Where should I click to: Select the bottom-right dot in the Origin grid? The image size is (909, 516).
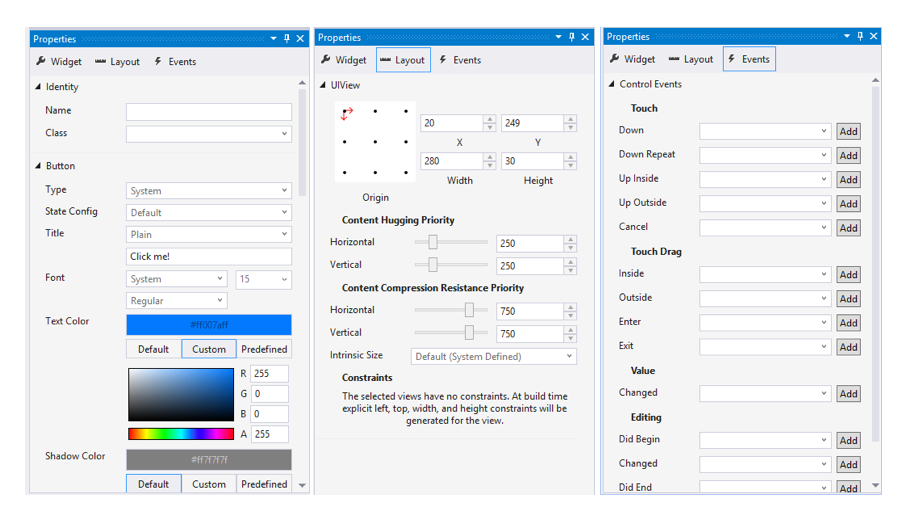pos(405,172)
